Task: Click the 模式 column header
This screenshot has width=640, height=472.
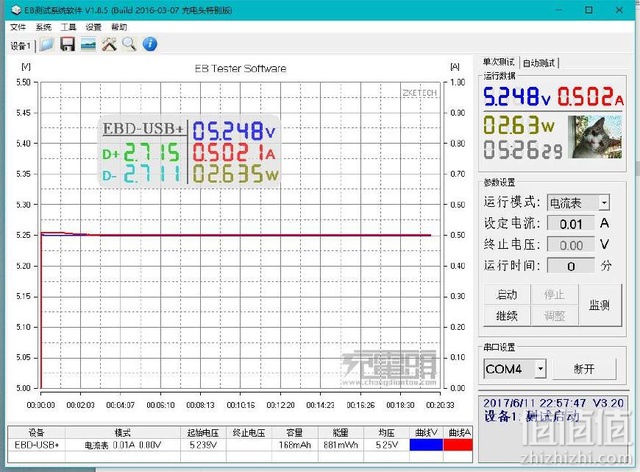Action: click(122, 433)
